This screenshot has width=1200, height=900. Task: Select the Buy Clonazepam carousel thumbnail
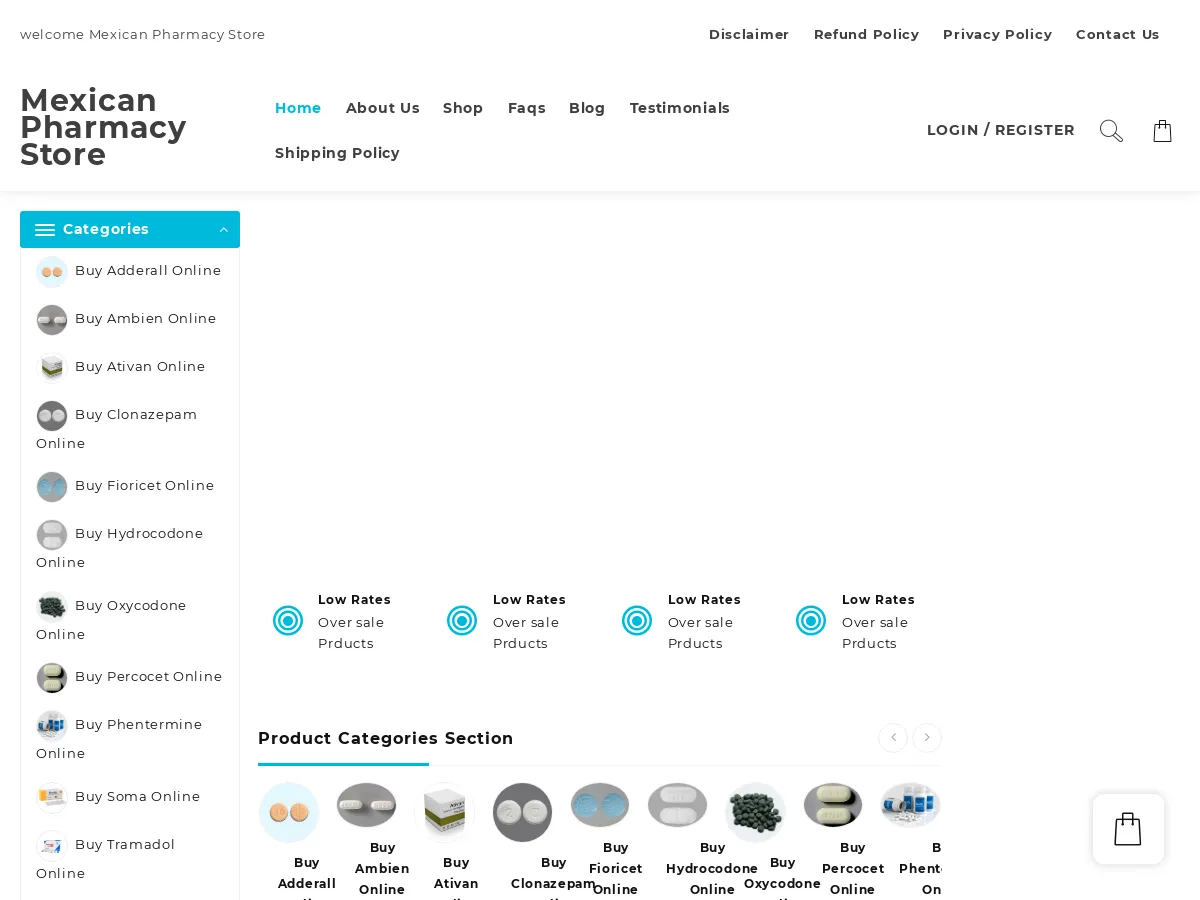coord(522,812)
